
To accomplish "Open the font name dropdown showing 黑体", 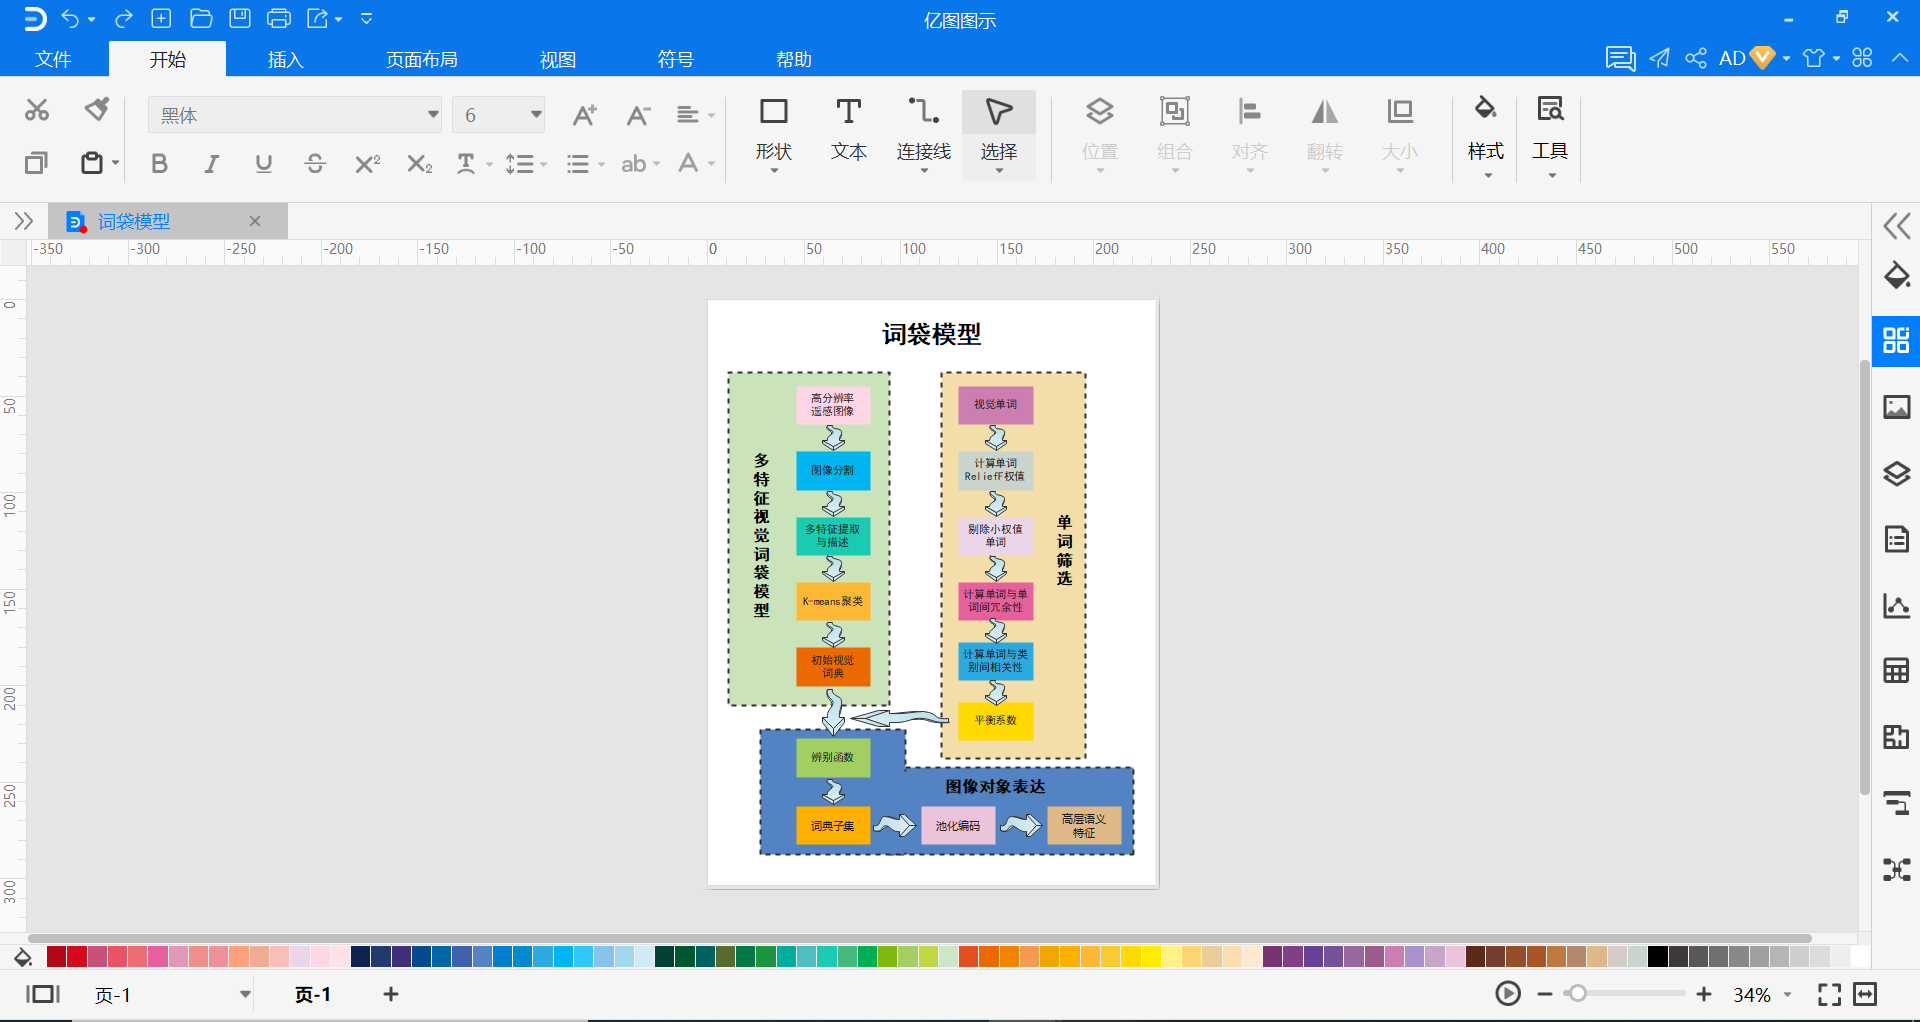I will (295, 115).
